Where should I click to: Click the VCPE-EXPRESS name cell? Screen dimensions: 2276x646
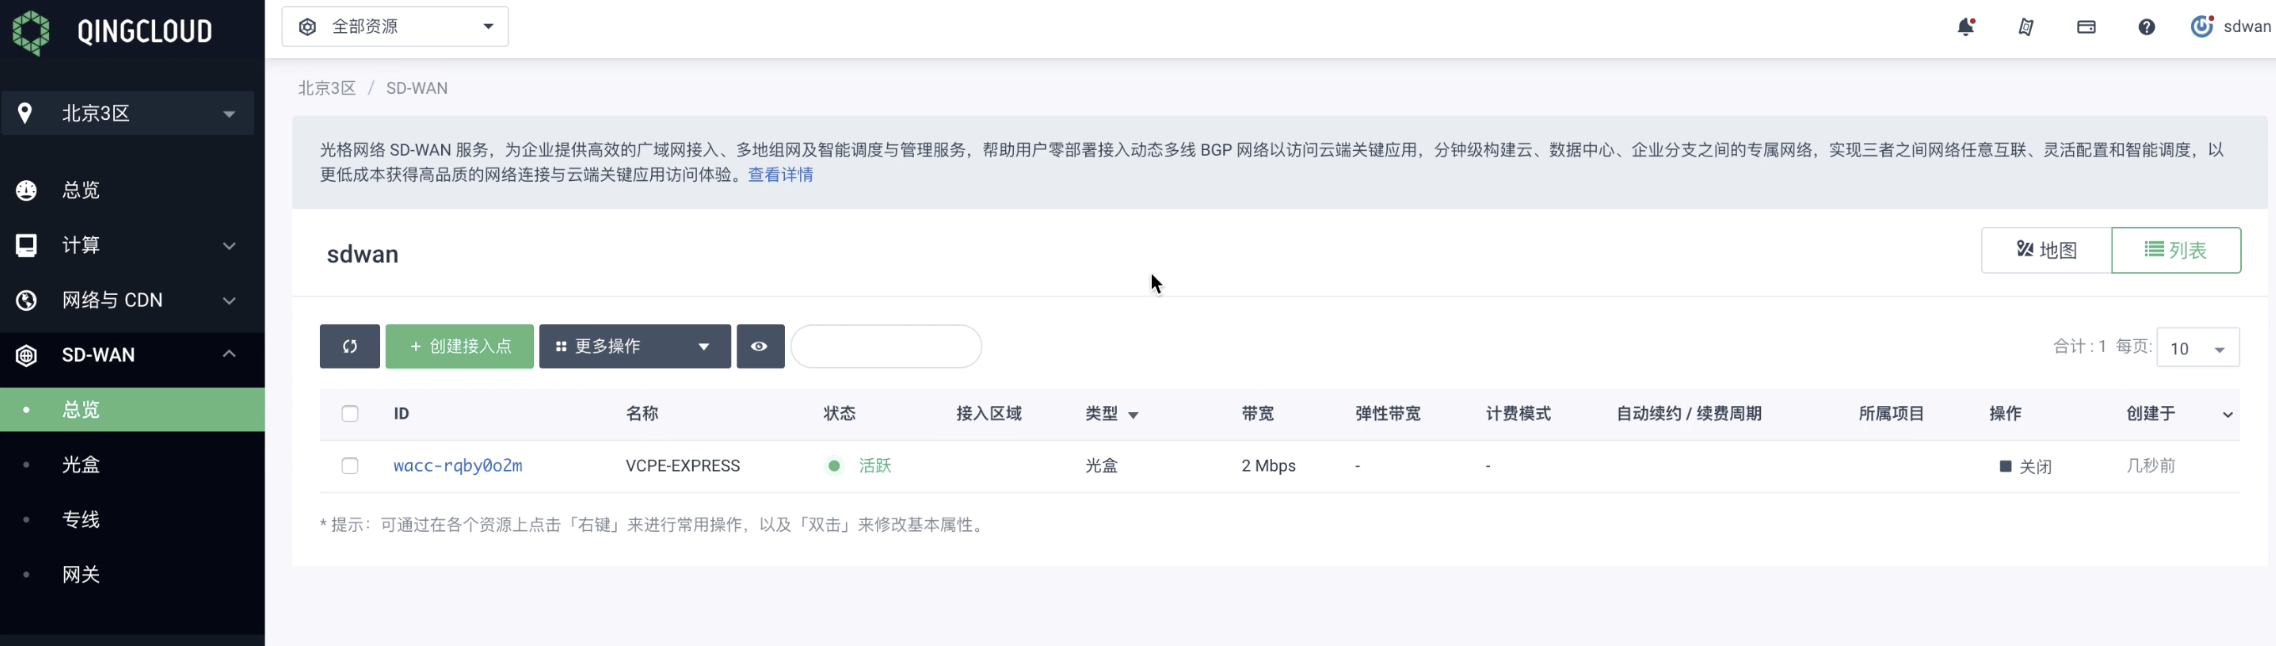point(683,466)
